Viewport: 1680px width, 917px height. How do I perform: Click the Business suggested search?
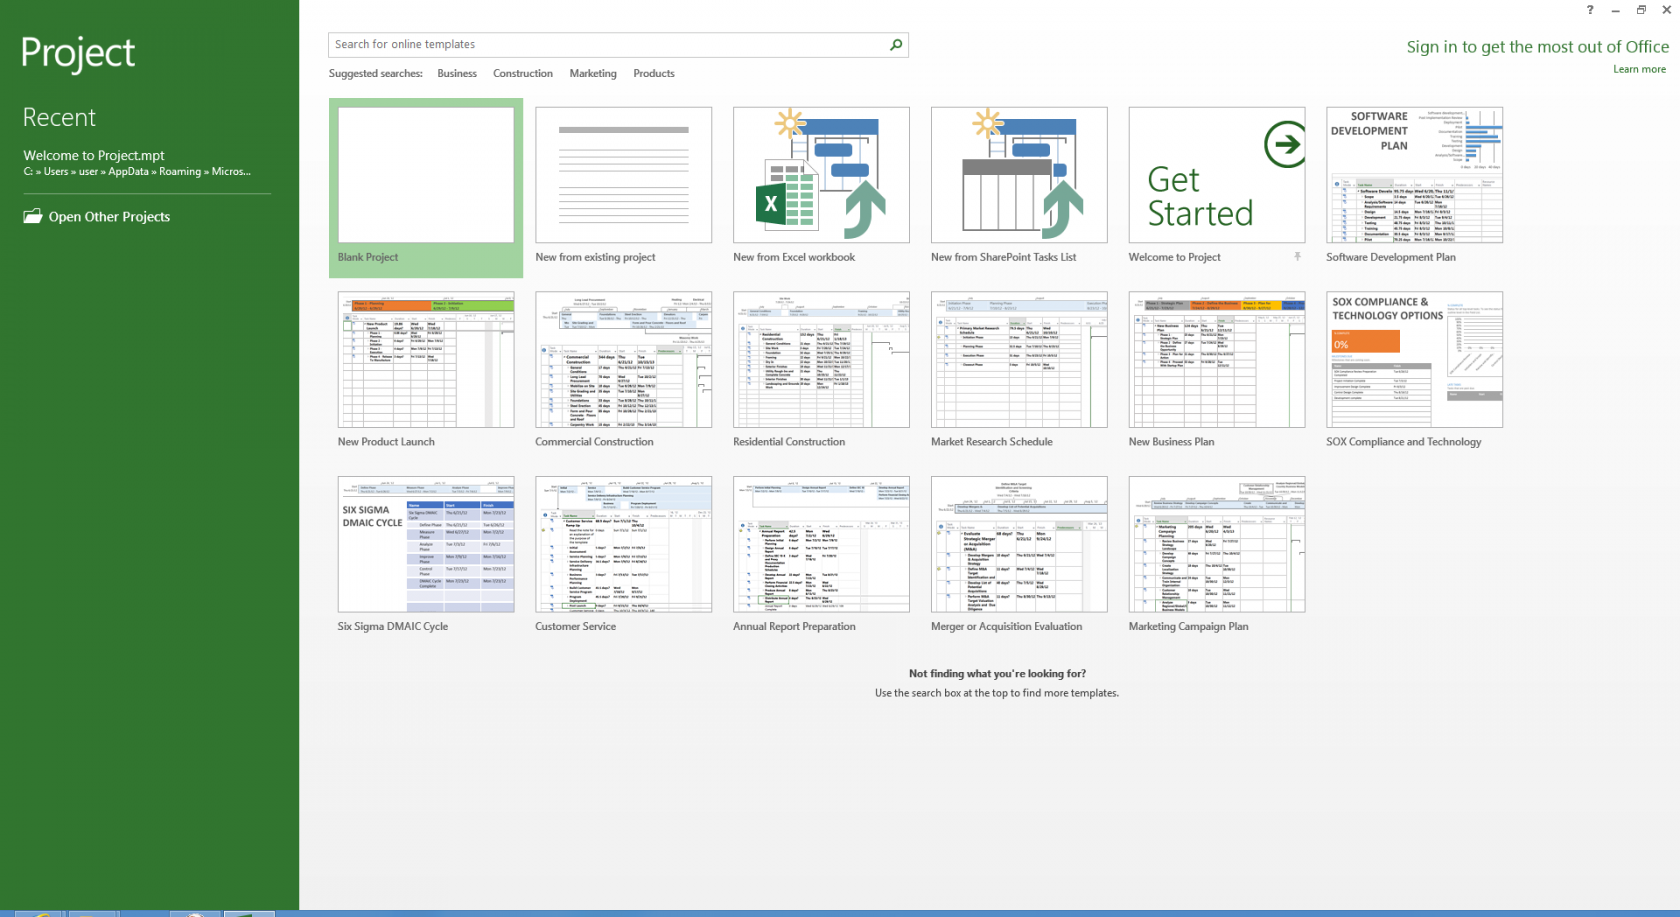click(x=457, y=73)
